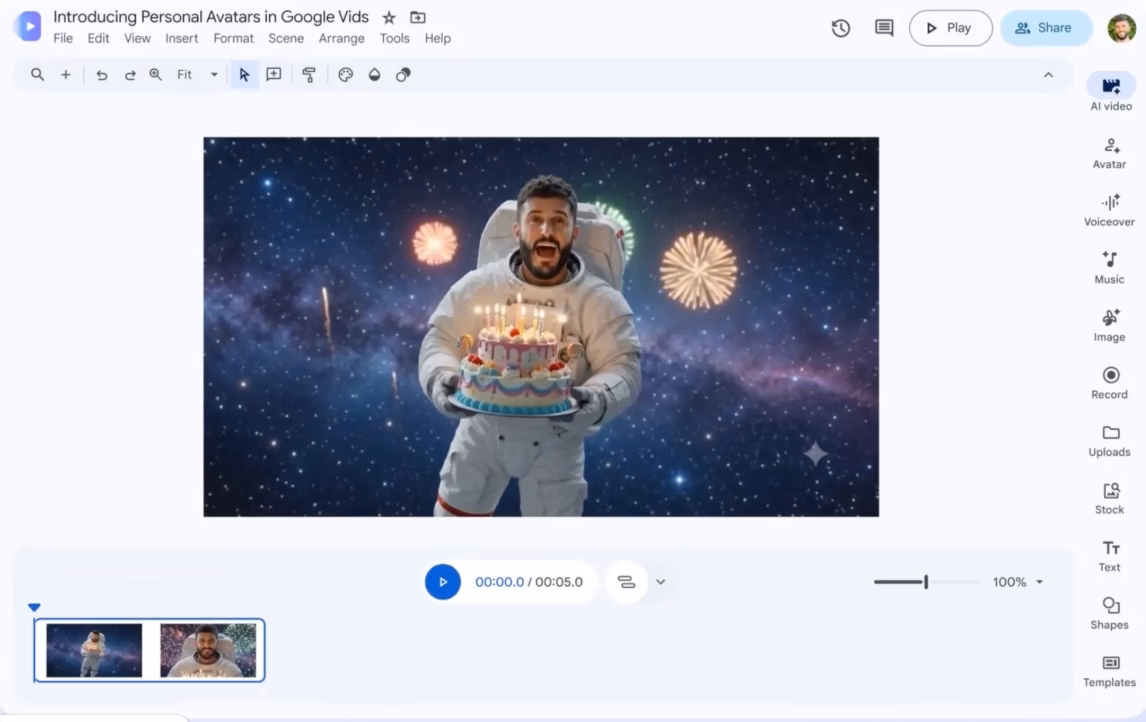Open the Voiceover panel
Viewport: 1146px width, 722px height.
1109,210
